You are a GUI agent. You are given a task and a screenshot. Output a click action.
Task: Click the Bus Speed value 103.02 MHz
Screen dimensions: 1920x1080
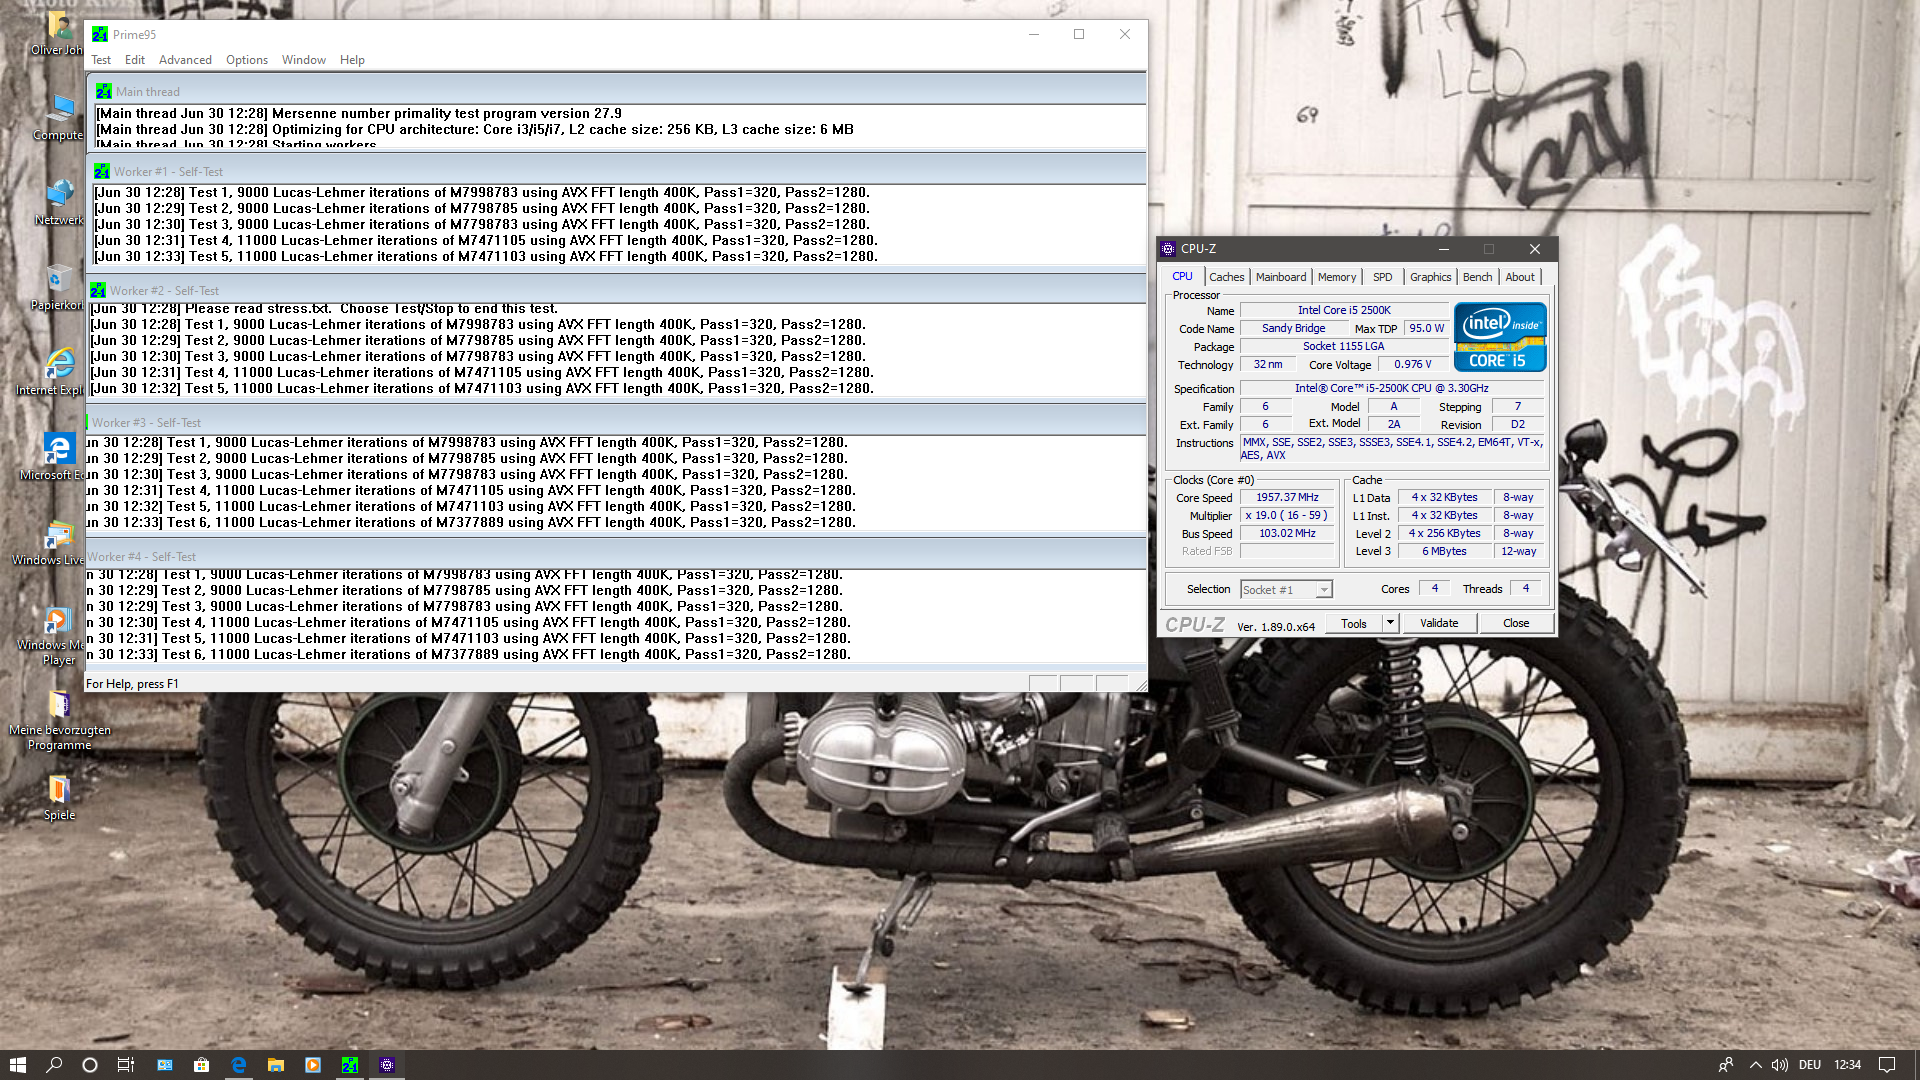(x=1287, y=533)
